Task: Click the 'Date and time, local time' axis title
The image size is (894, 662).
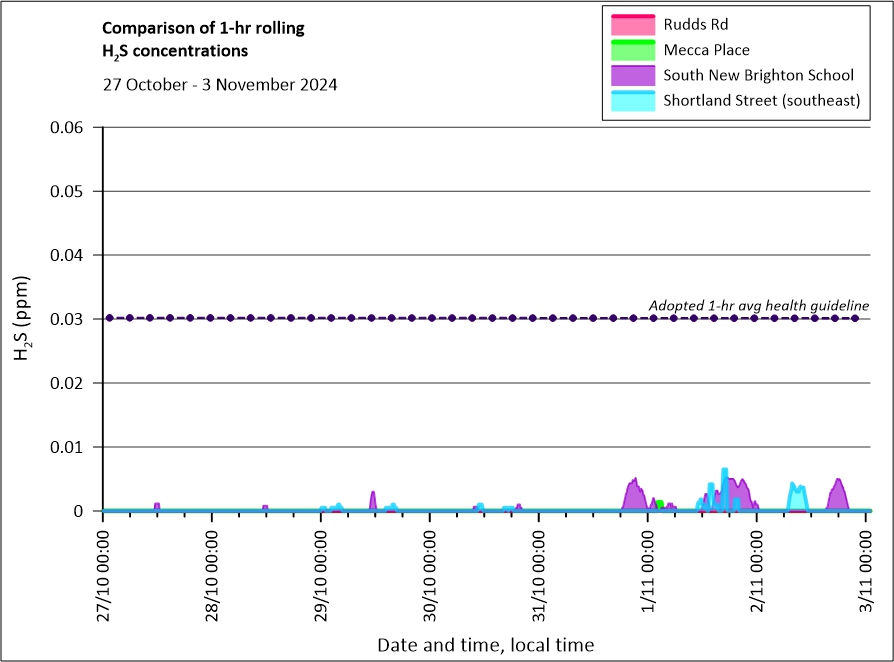Action: (485, 645)
